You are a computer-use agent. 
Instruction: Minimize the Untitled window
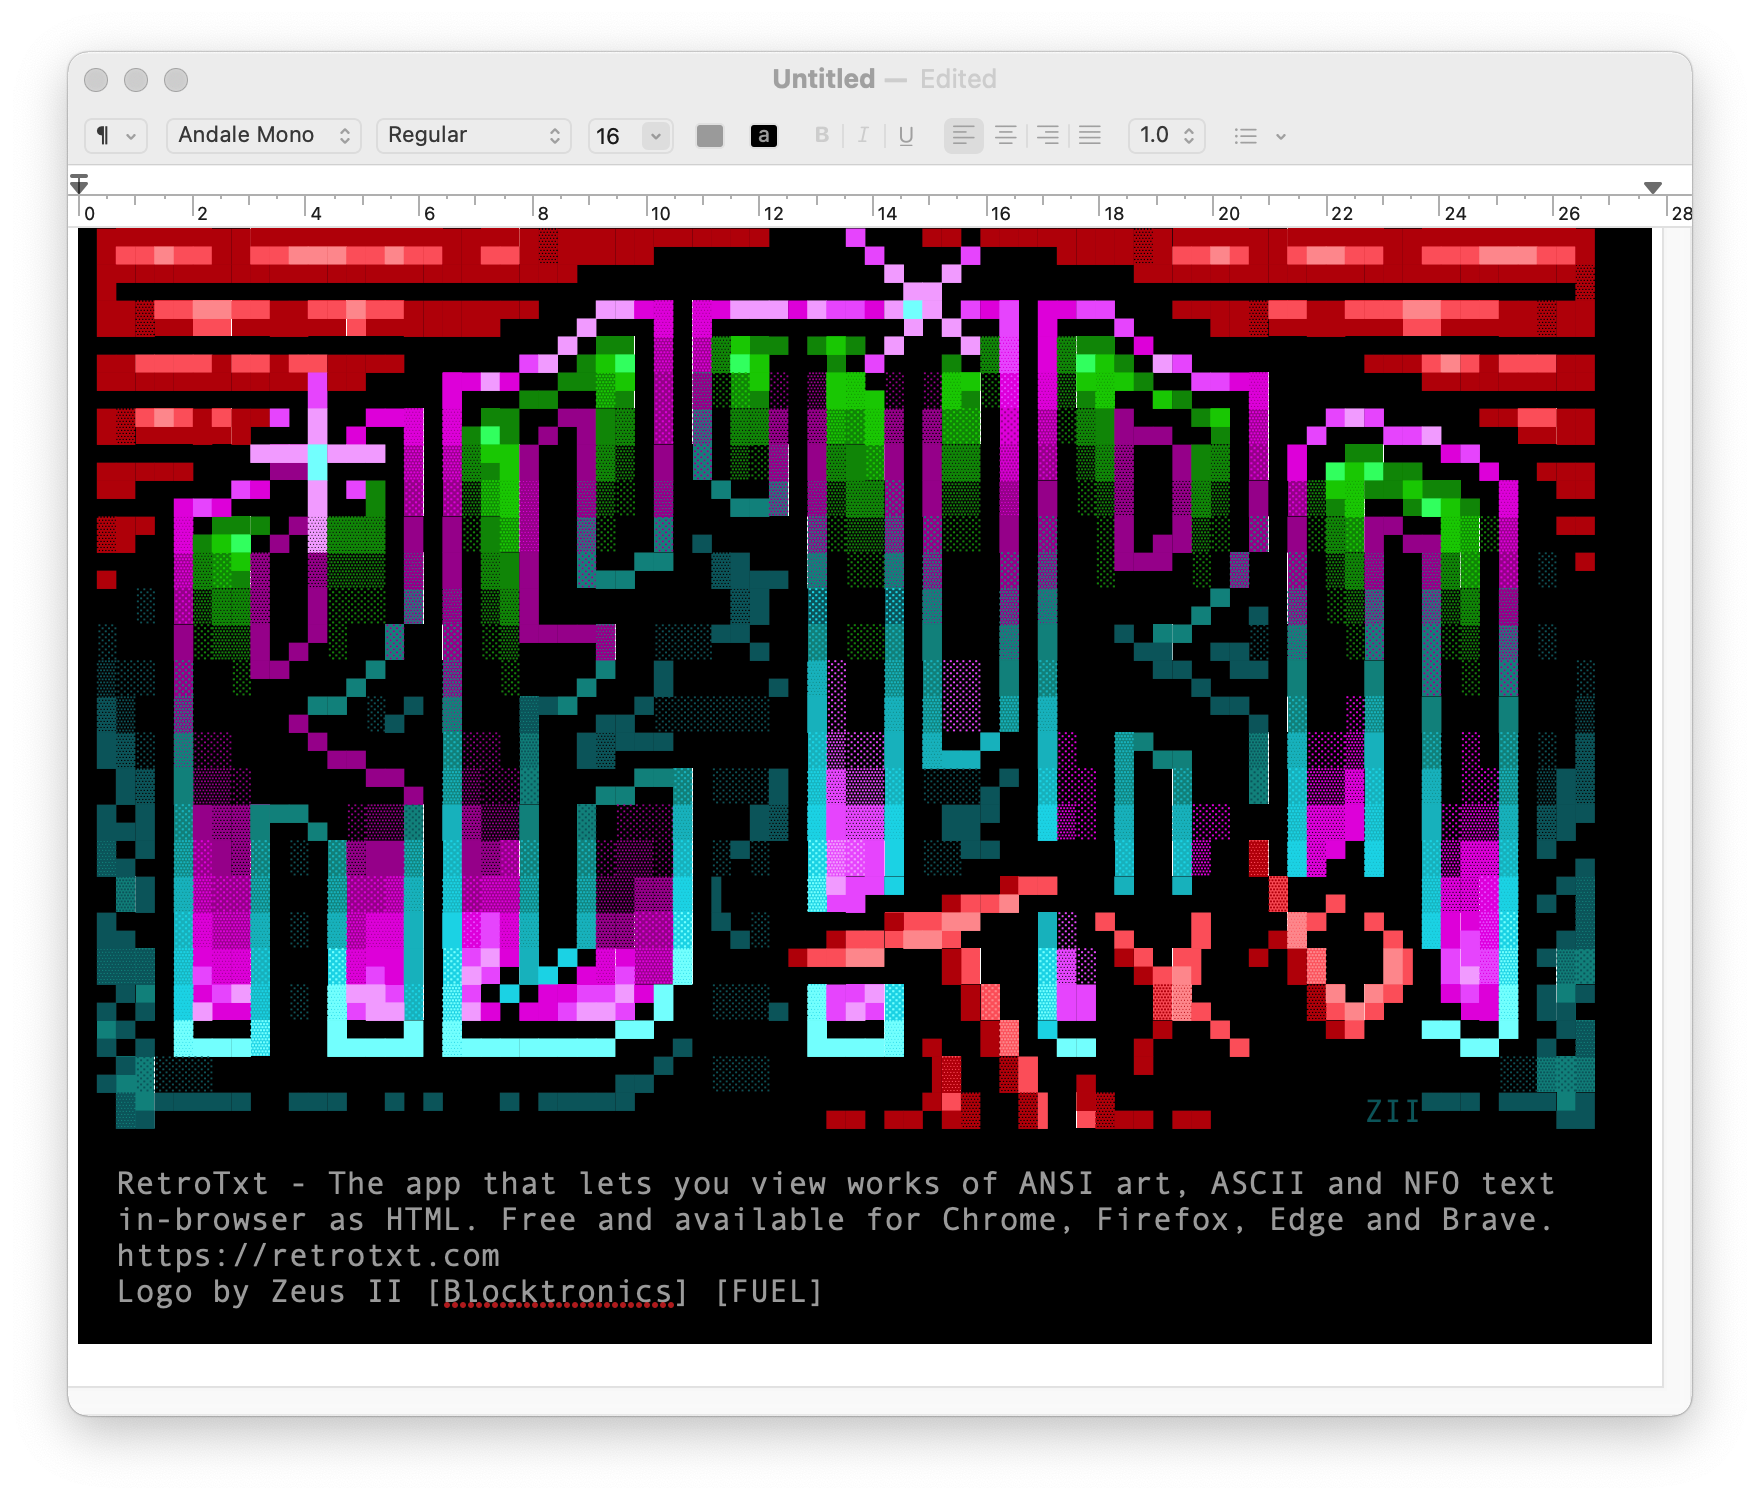[136, 79]
